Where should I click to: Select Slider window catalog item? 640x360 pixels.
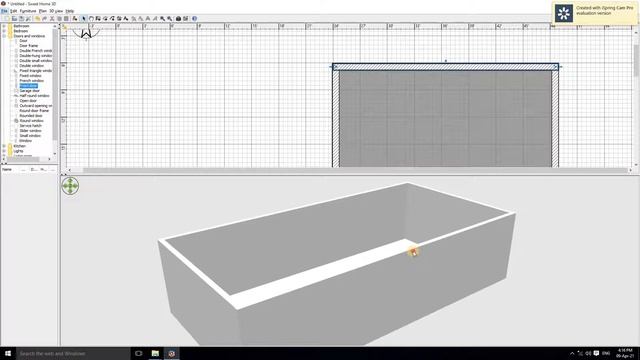tap(30, 131)
